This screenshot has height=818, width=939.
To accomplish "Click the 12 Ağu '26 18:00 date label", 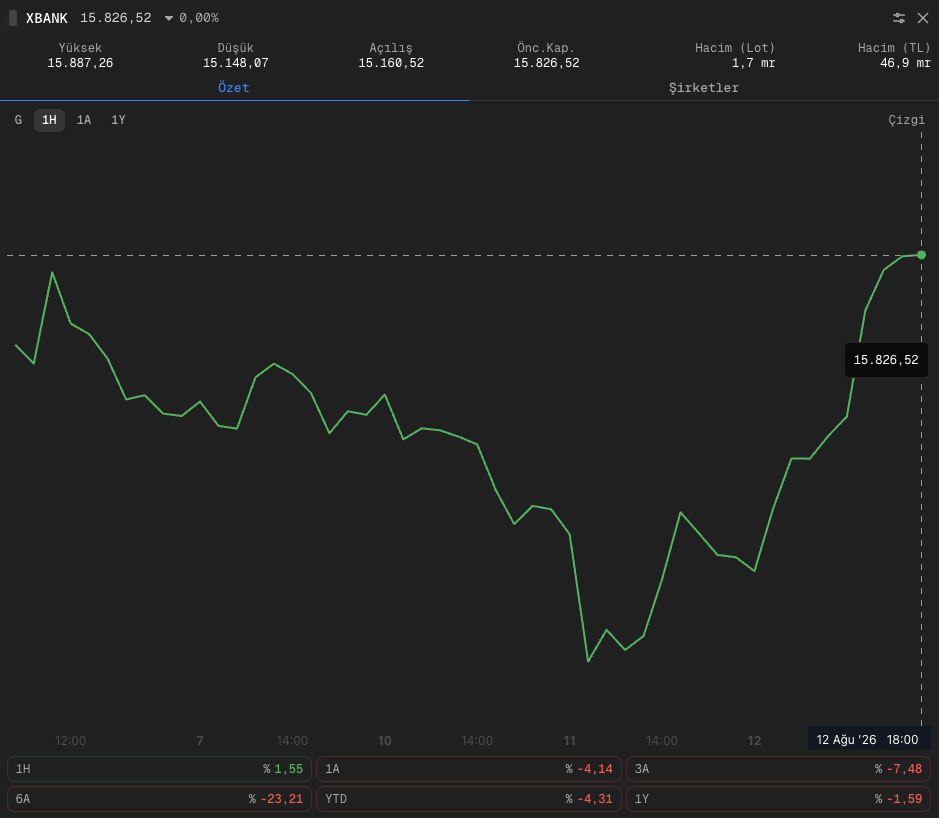I will coord(867,740).
